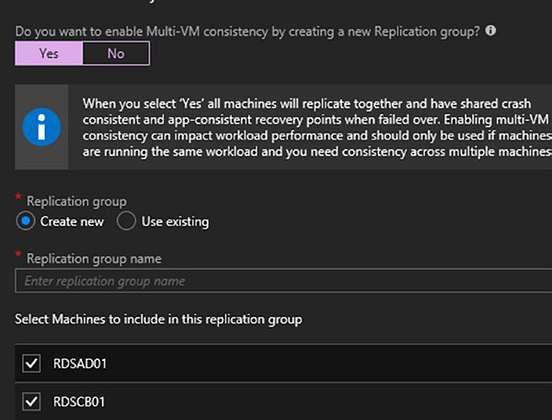Click the 'Use existing' label text
Image resolution: width=552 pixels, height=420 pixels.
(x=175, y=222)
